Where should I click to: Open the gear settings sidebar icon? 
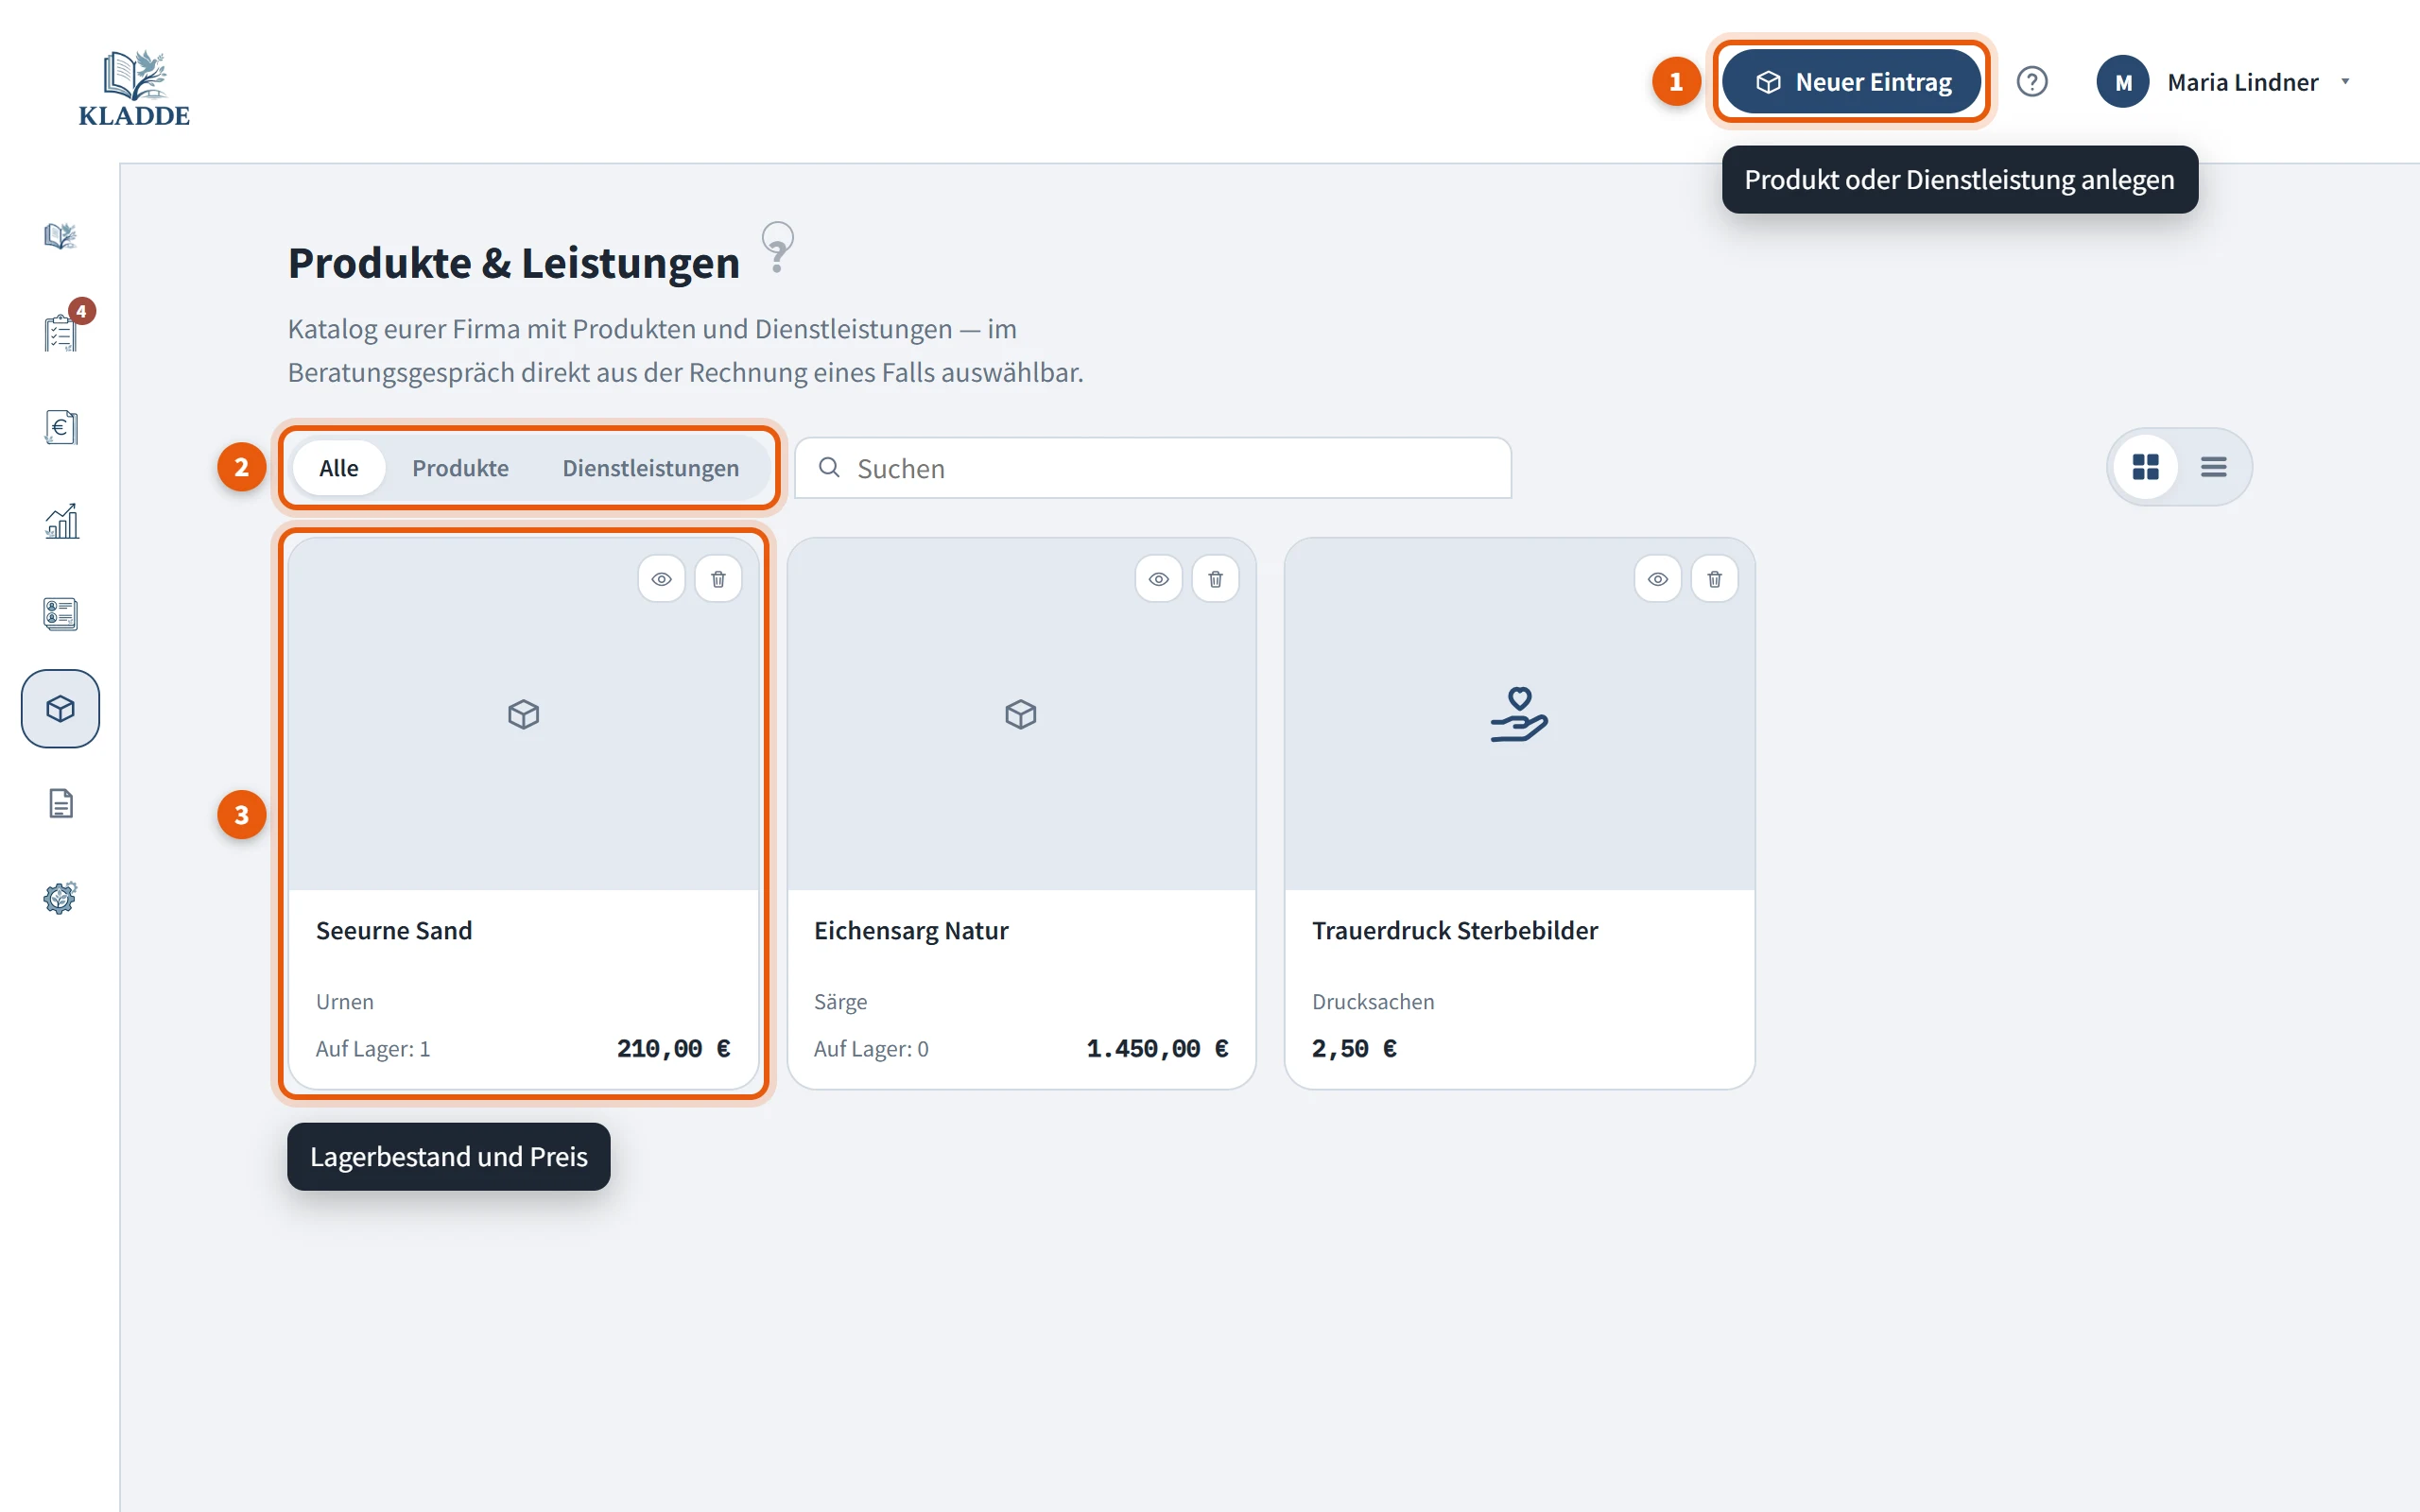click(60, 897)
